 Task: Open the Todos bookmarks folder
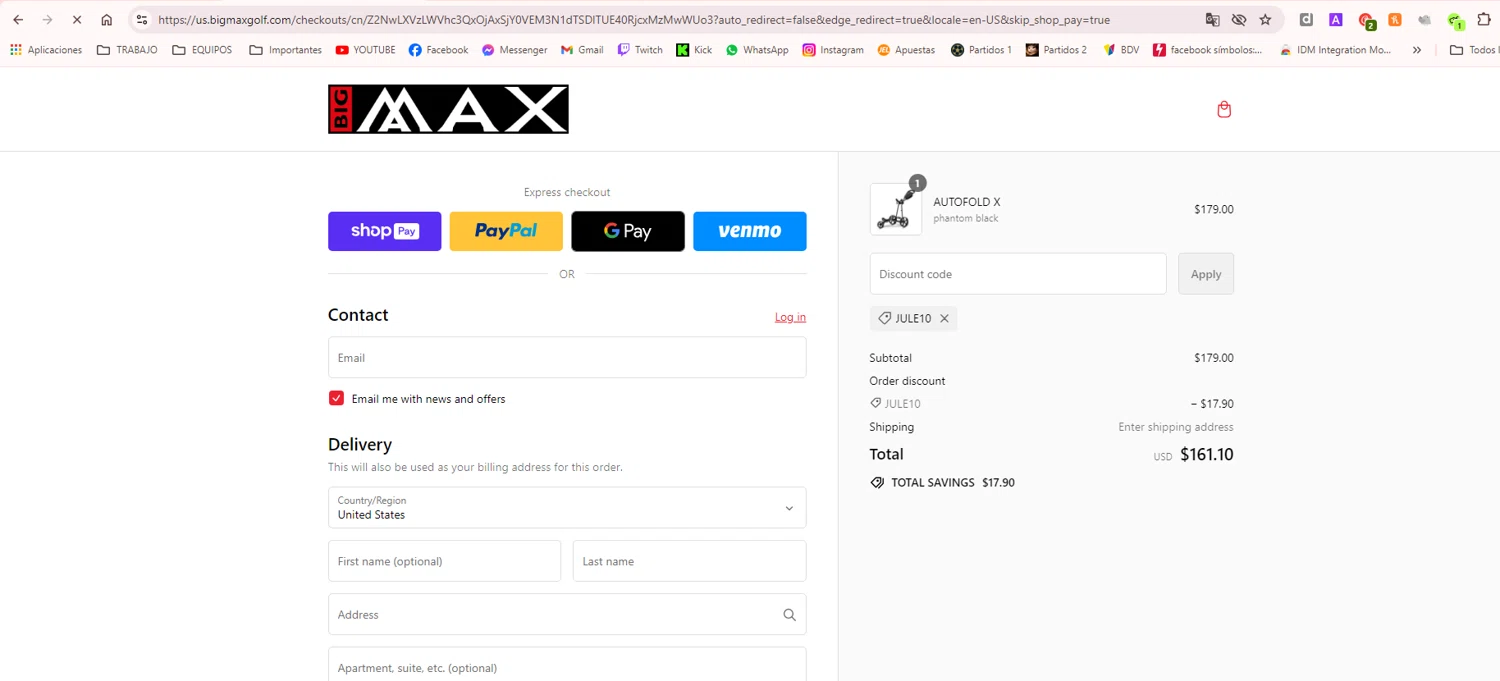[1474, 49]
